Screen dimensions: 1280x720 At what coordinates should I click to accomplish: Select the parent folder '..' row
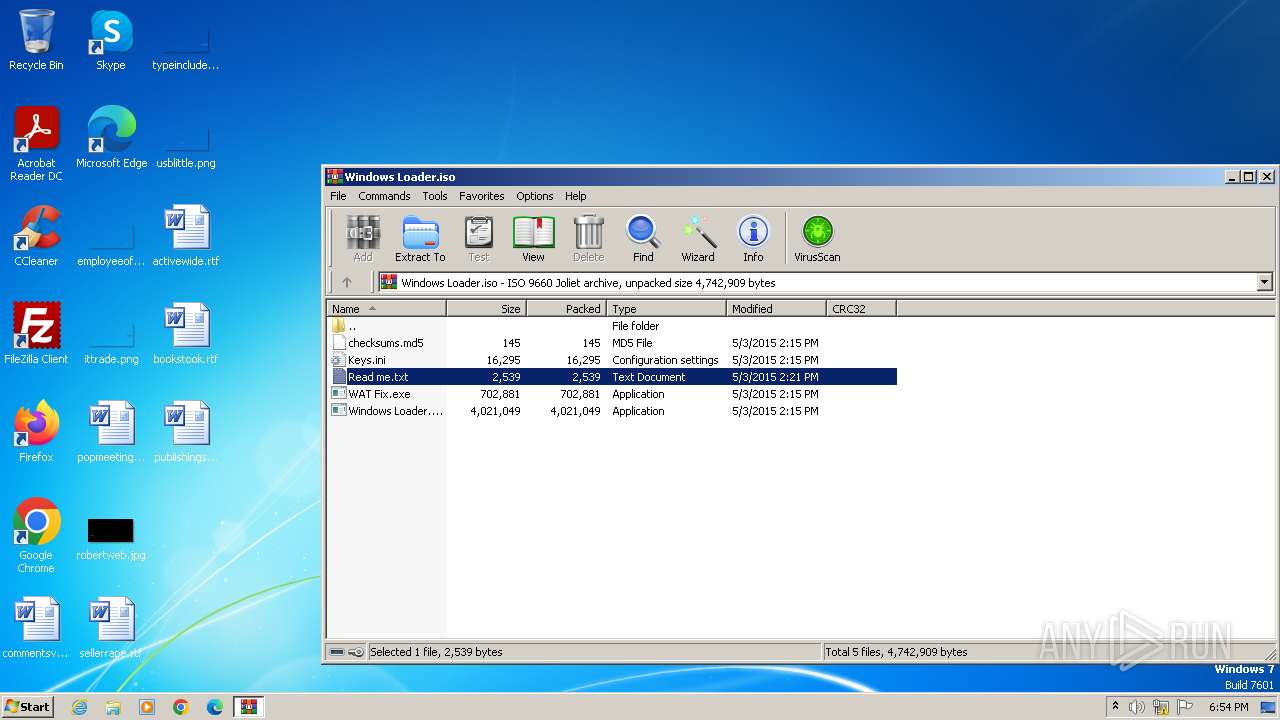click(611, 326)
